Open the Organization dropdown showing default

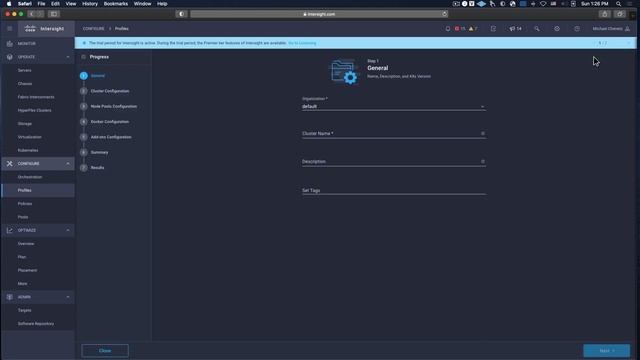pyautogui.click(x=393, y=106)
